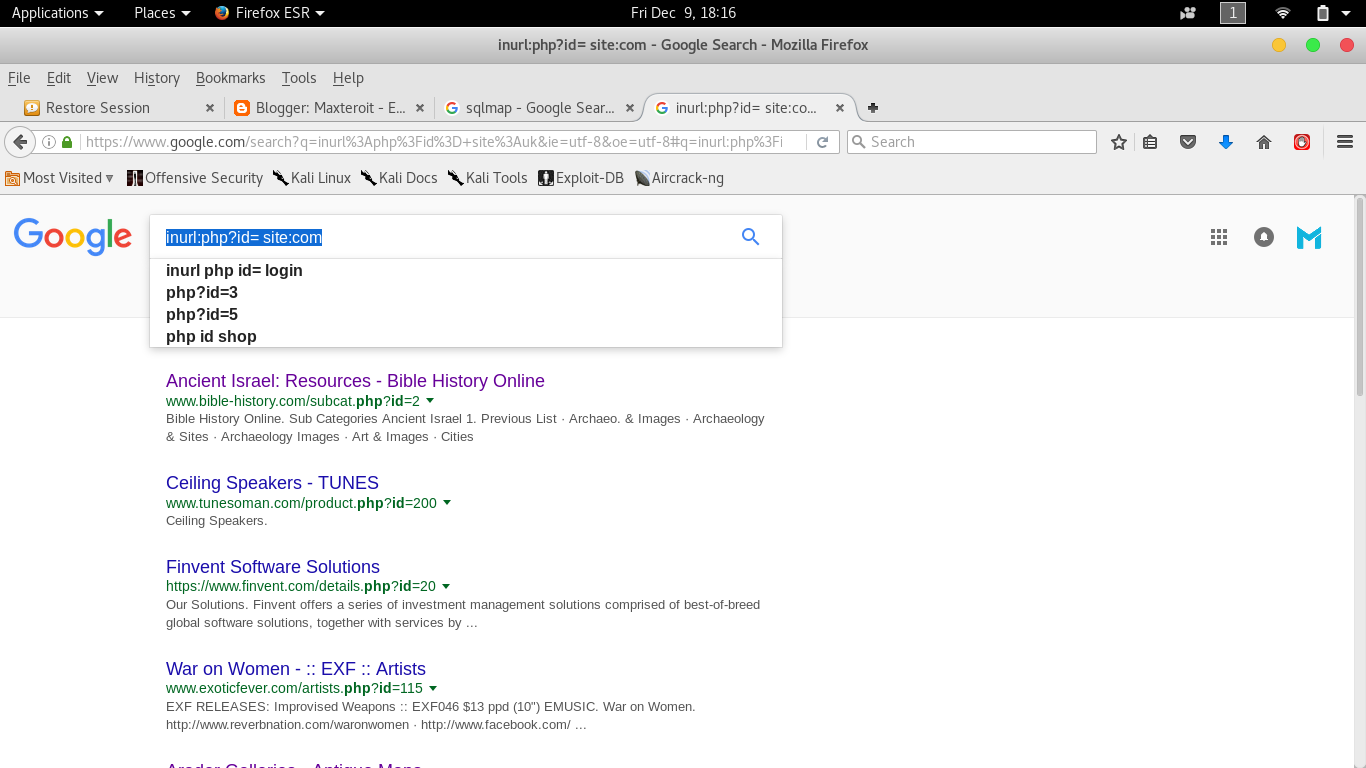Open Firefox hamburger menu
Viewport: 1366px width, 768px height.
[x=1345, y=142]
